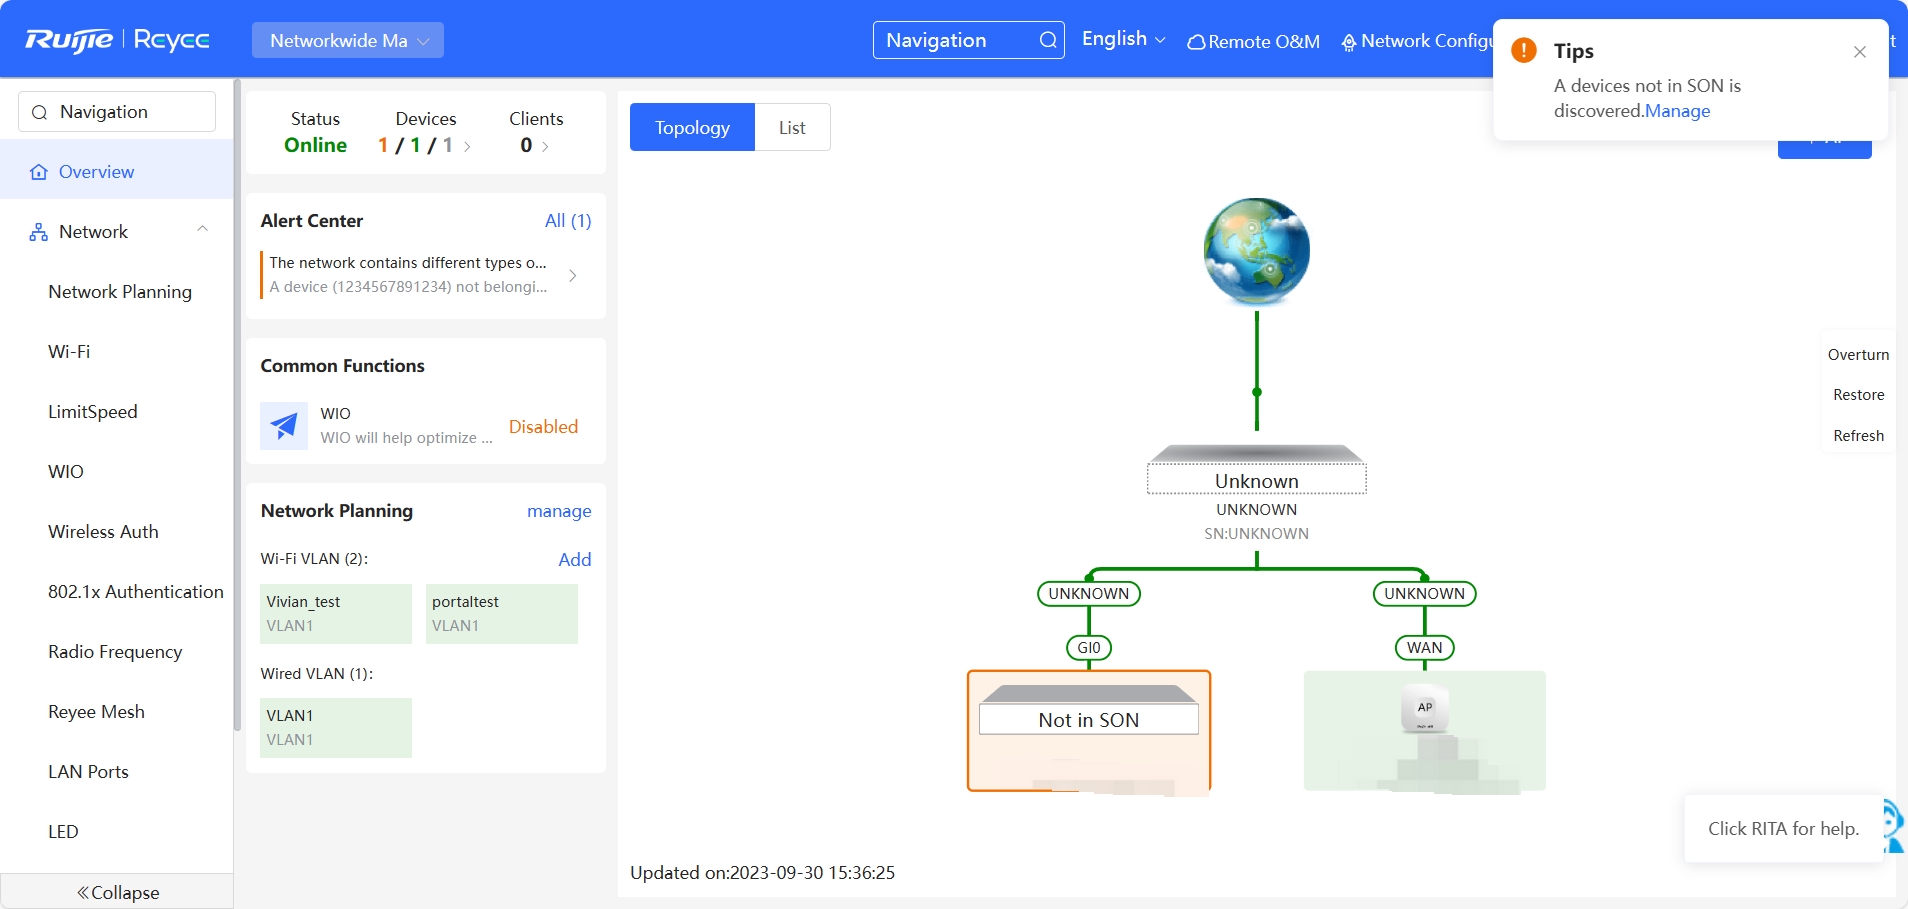The image size is (1908, 909).
Task: Select the AP device icon in topology
Action: (x=1424, y=710)
